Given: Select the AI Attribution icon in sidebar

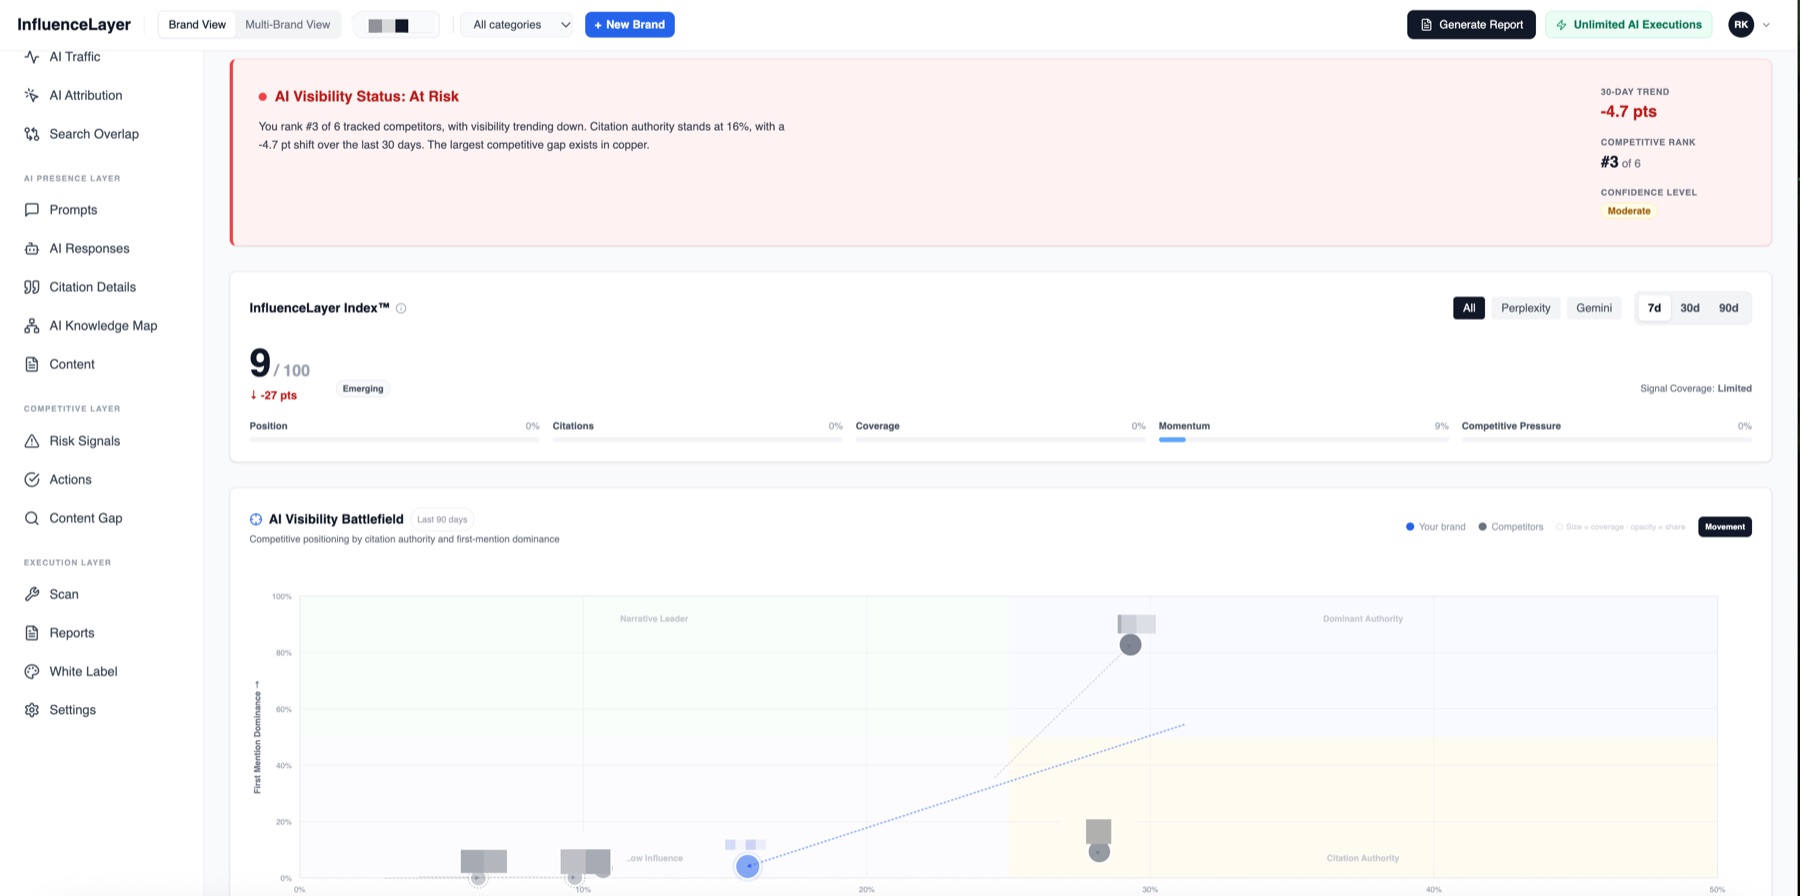Looking at the screenshot, I should coord(32,95).
